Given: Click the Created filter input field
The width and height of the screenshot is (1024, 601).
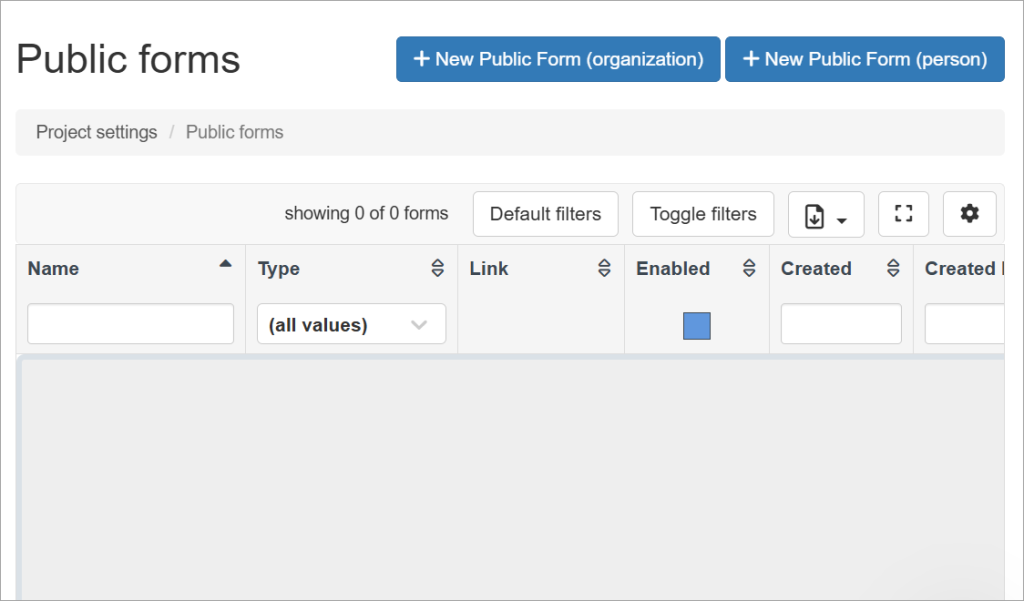Looking at the screenshot, I should 840,324.
